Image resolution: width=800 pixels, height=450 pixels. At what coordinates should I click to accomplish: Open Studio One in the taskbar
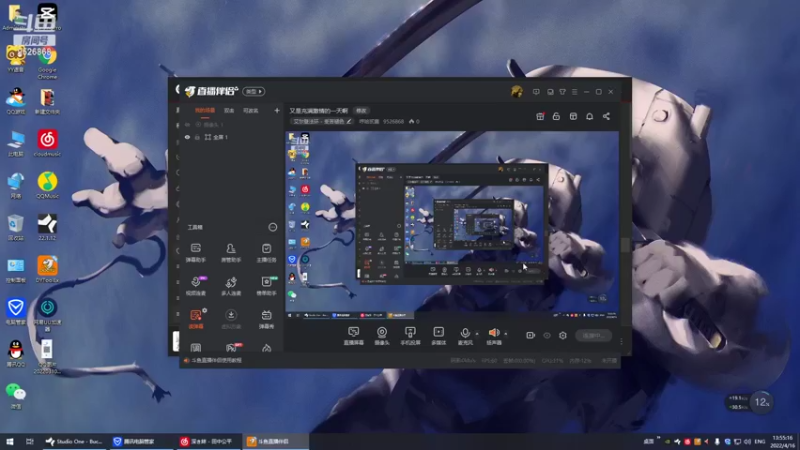tap(74, 441)
